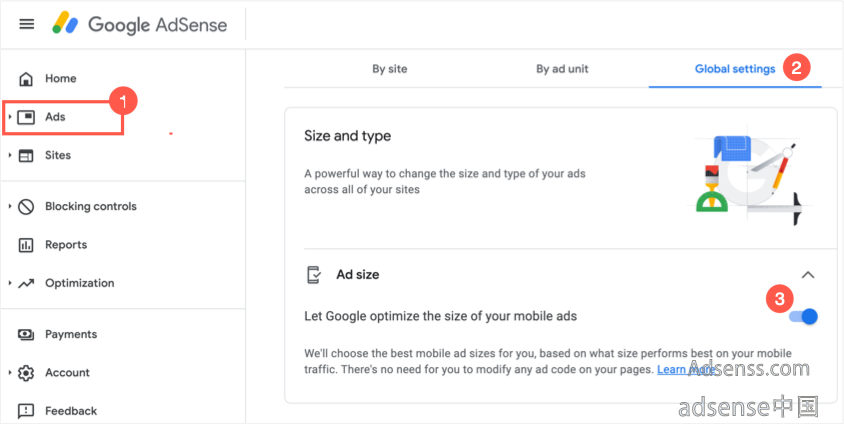Screen dimensions: 844x424
Task: Click the Ad size heading text
Action: 357,274
